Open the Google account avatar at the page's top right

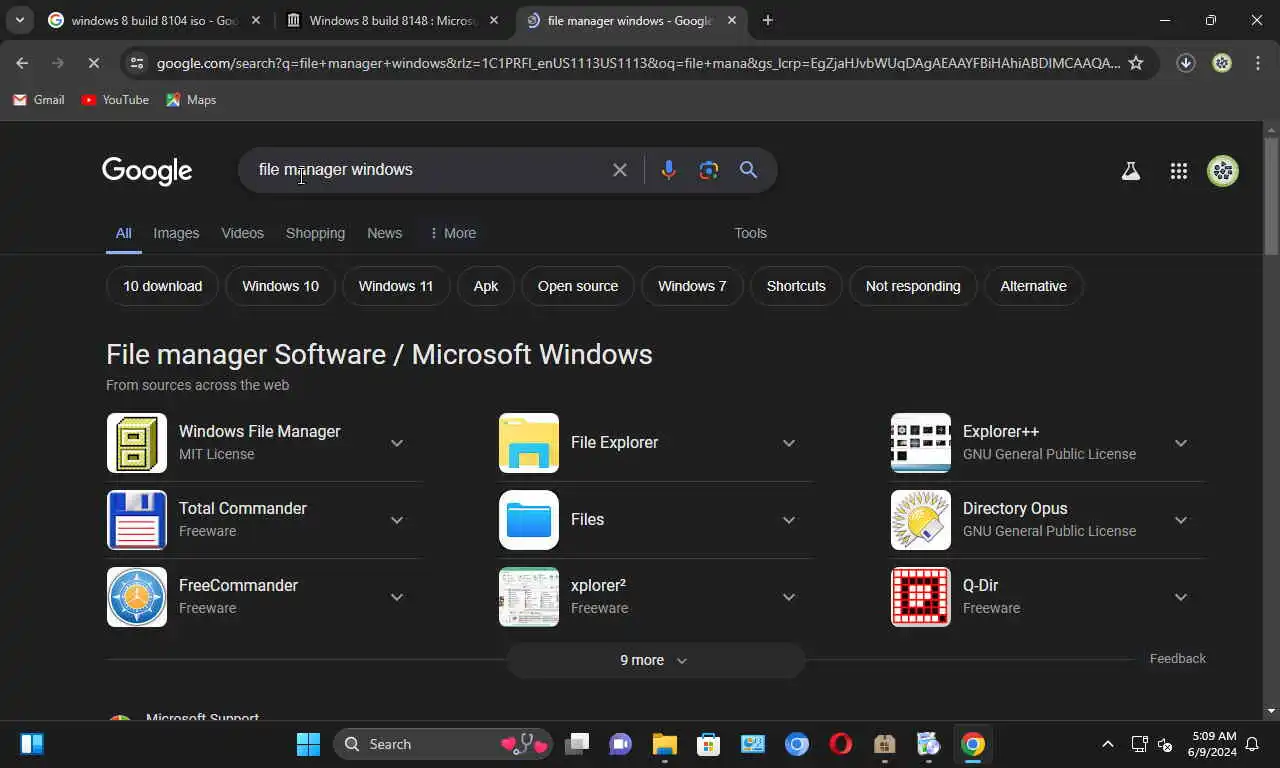click(1223, 171)
